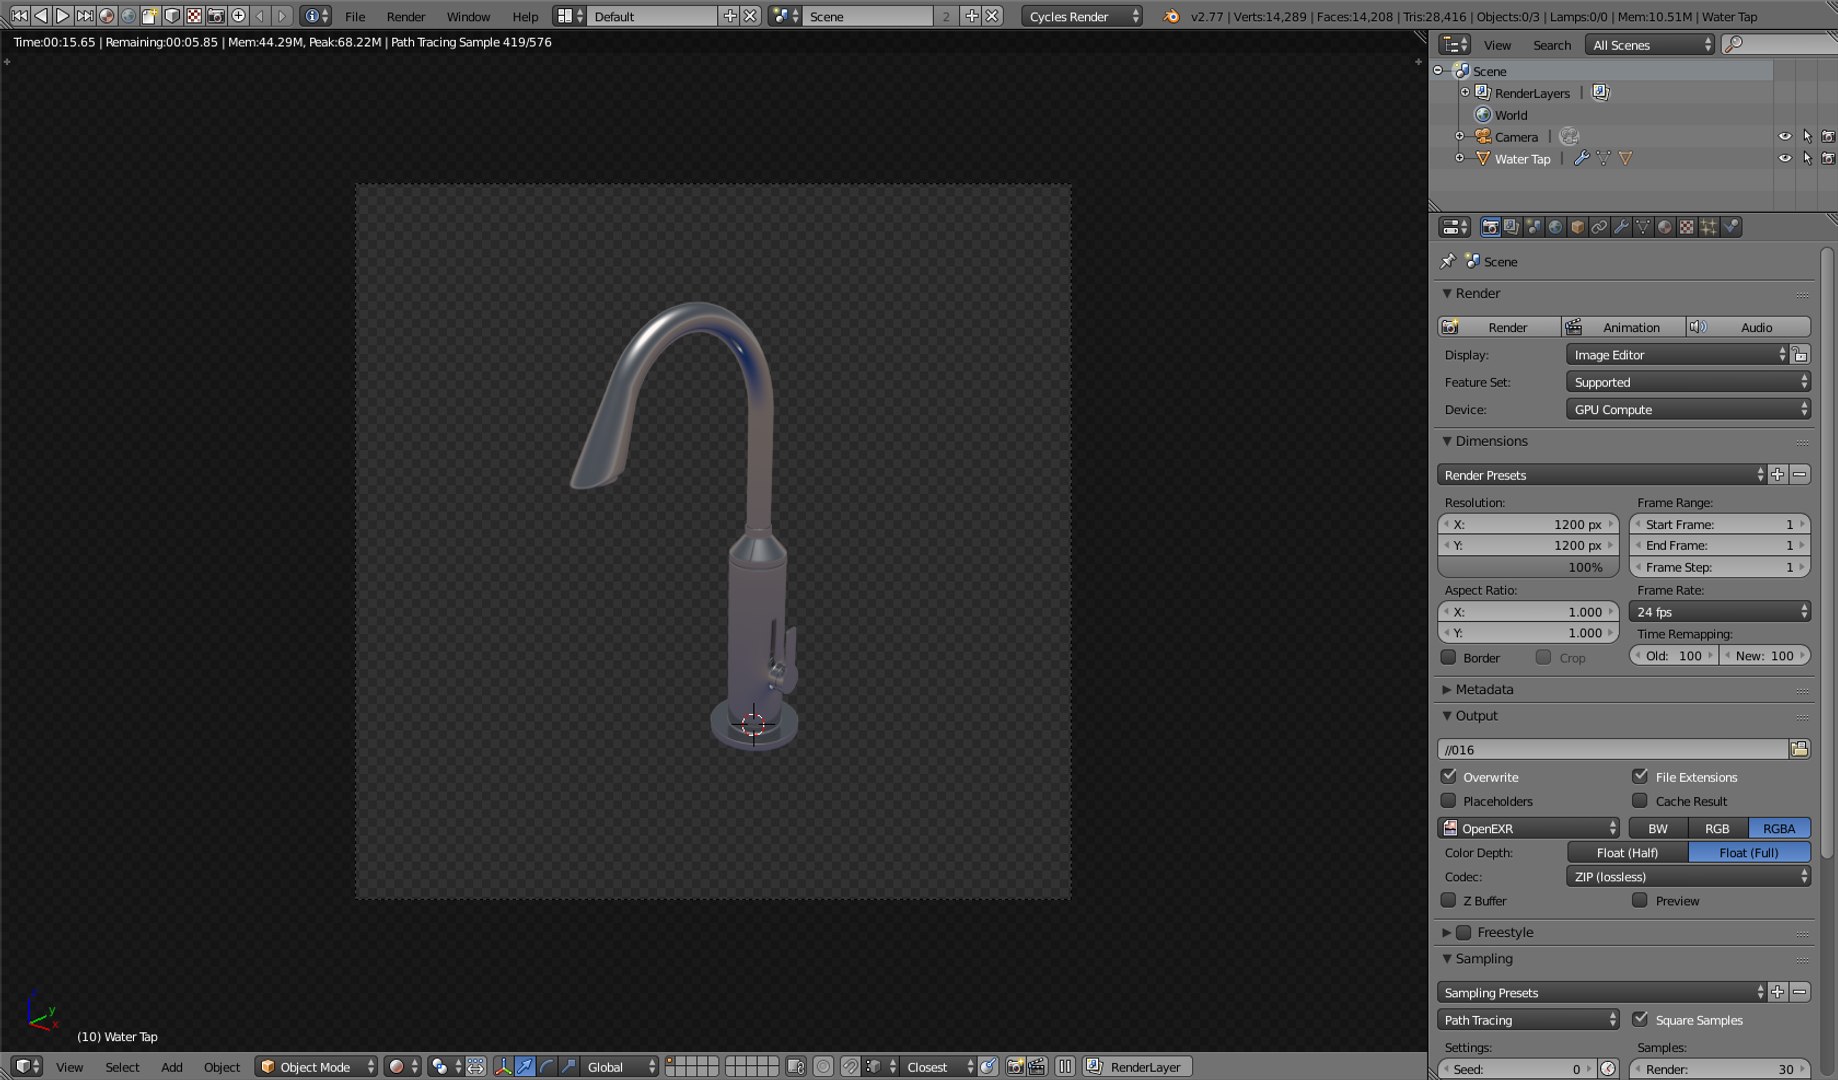Open the Constraints properties tab (chain icon)

(x=1599, y=227)
